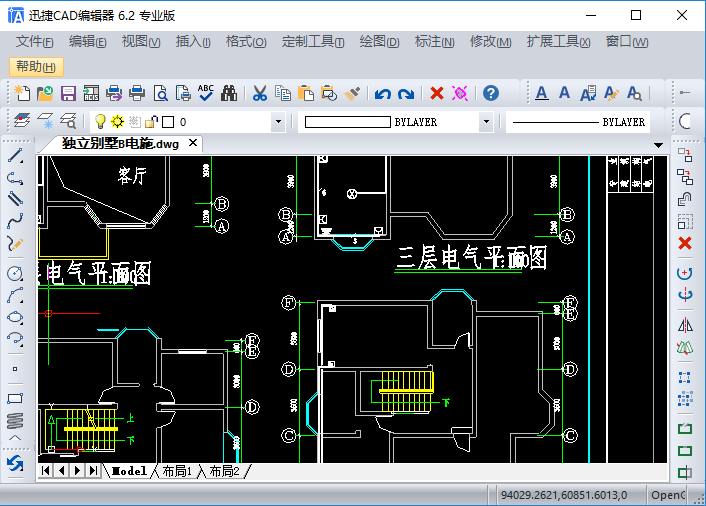Copy selection to clipboard icon
Image resolution: width=706 pixels, height=506 pixels.
point(283,93)
